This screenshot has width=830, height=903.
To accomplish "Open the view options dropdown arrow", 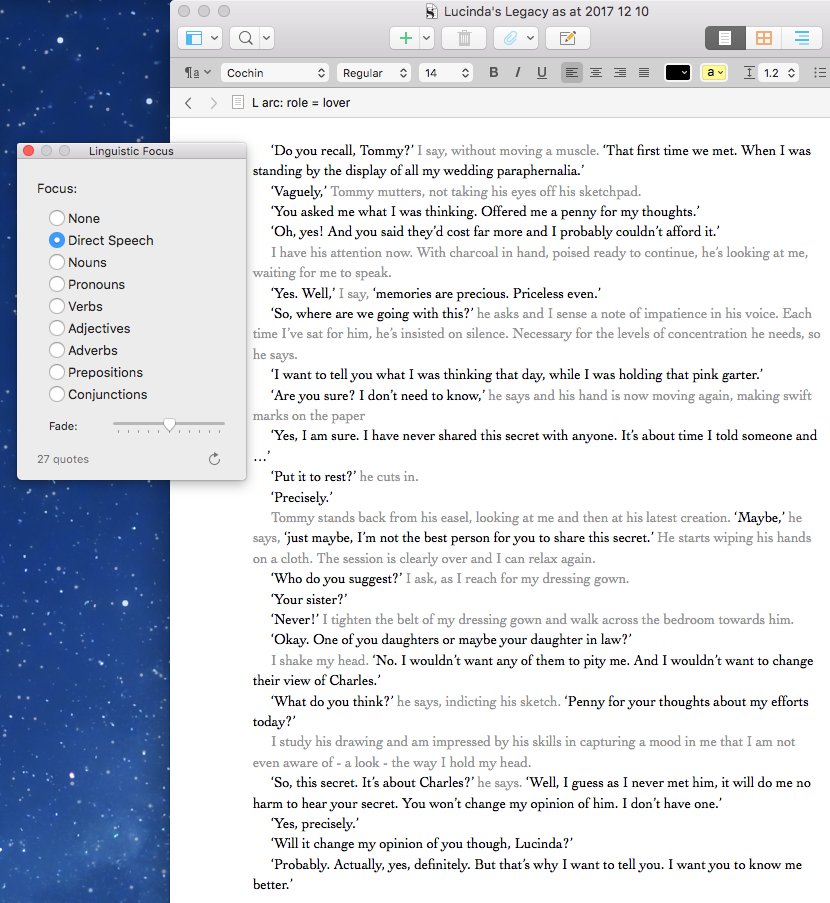I will coord(214,39).
